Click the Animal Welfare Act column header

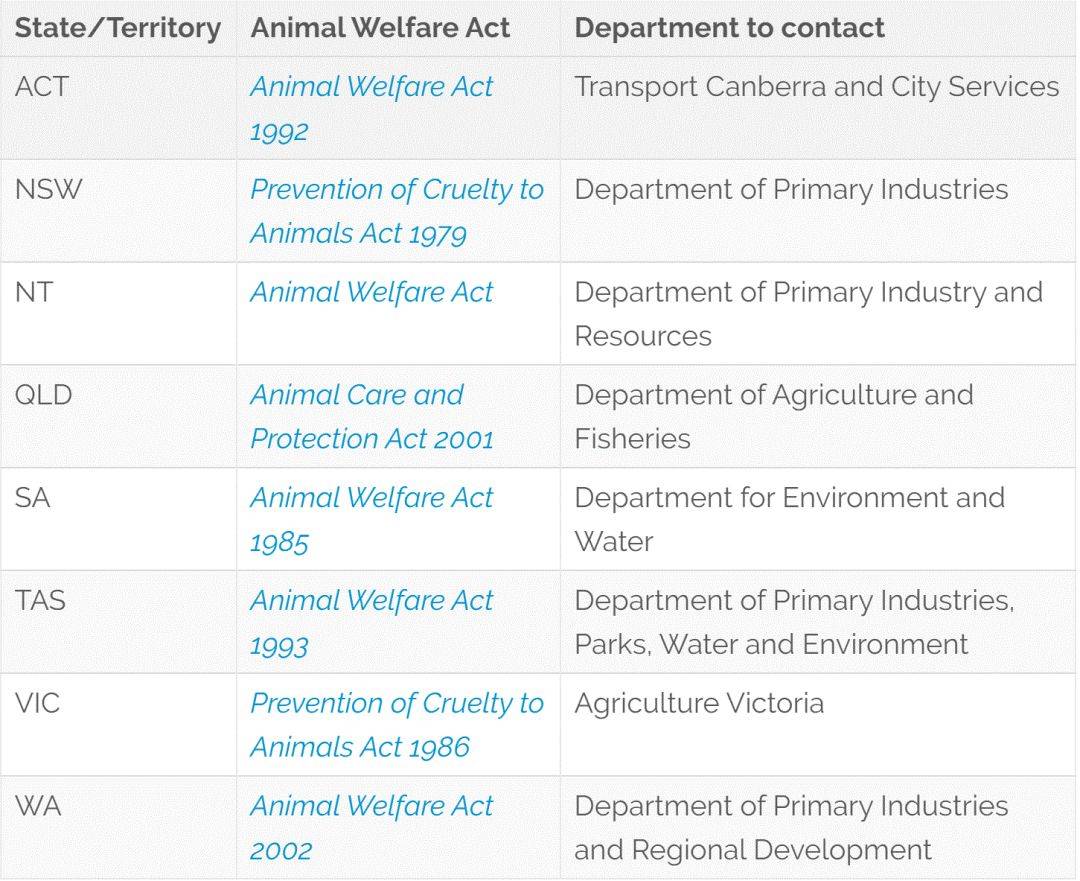(380, 28)
